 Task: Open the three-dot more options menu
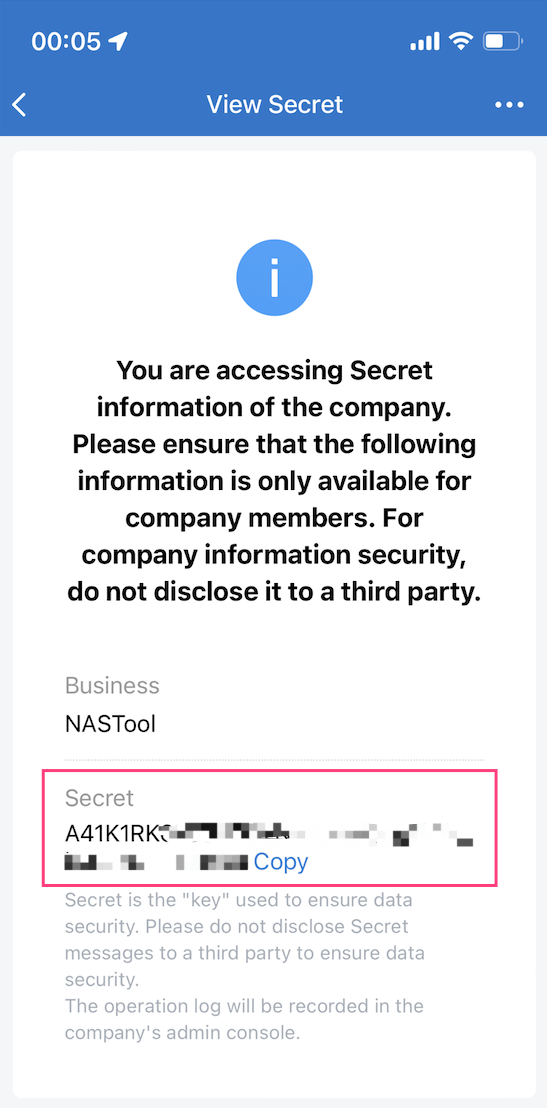coord(510,105)
